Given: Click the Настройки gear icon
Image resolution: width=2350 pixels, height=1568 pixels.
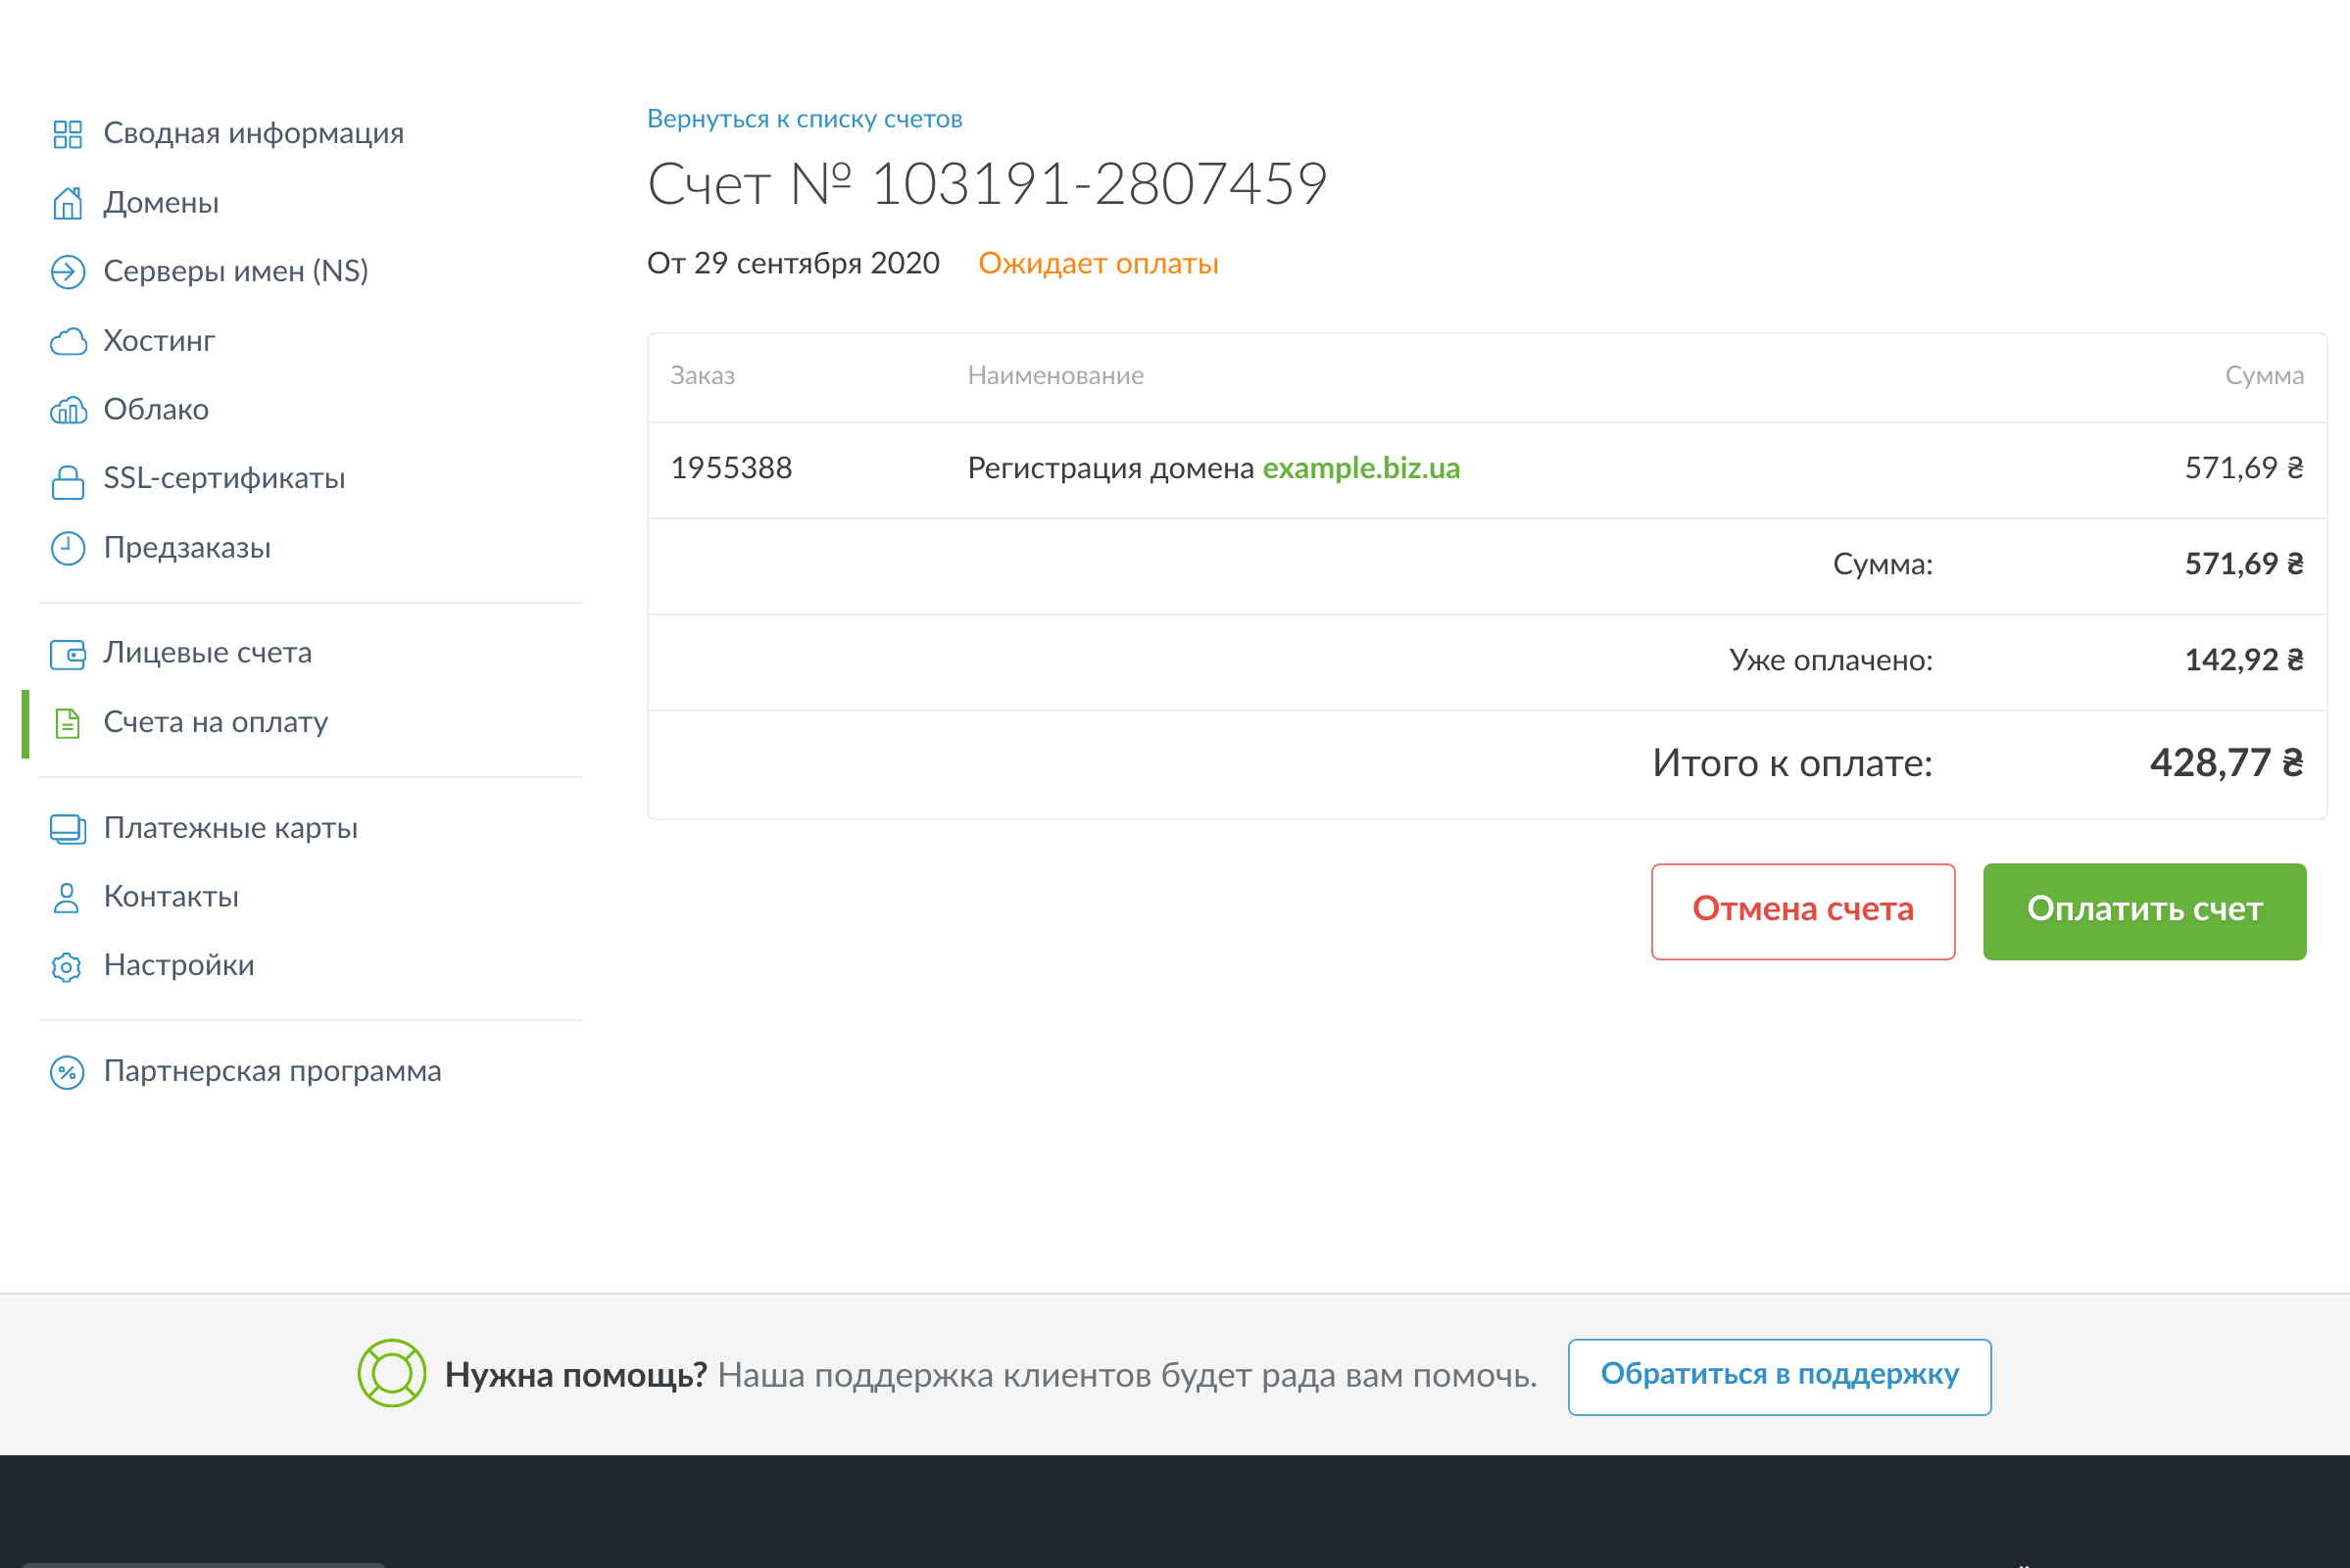Looking at the screenshot, I should coord(67,967).
